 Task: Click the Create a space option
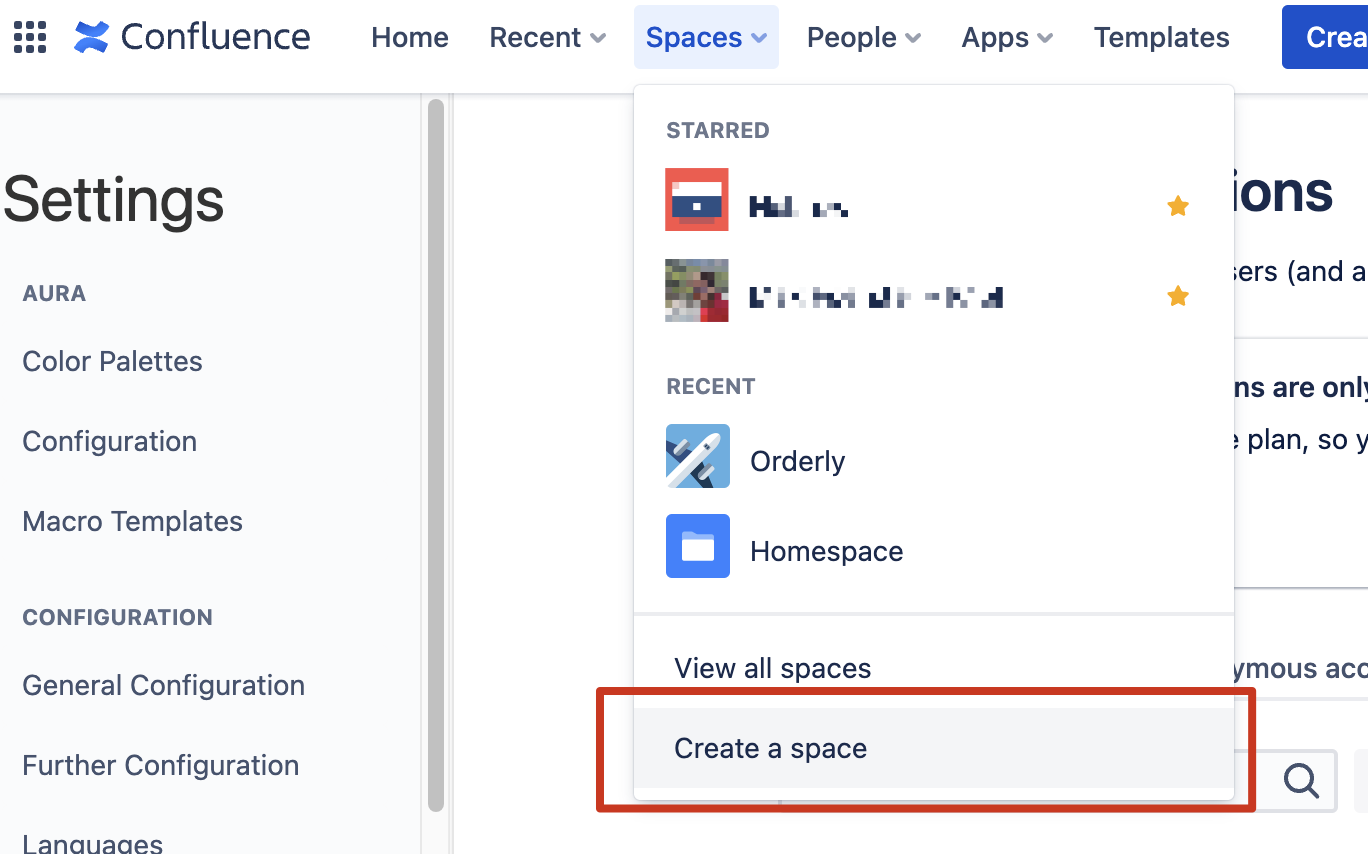(x=770, y=747)
